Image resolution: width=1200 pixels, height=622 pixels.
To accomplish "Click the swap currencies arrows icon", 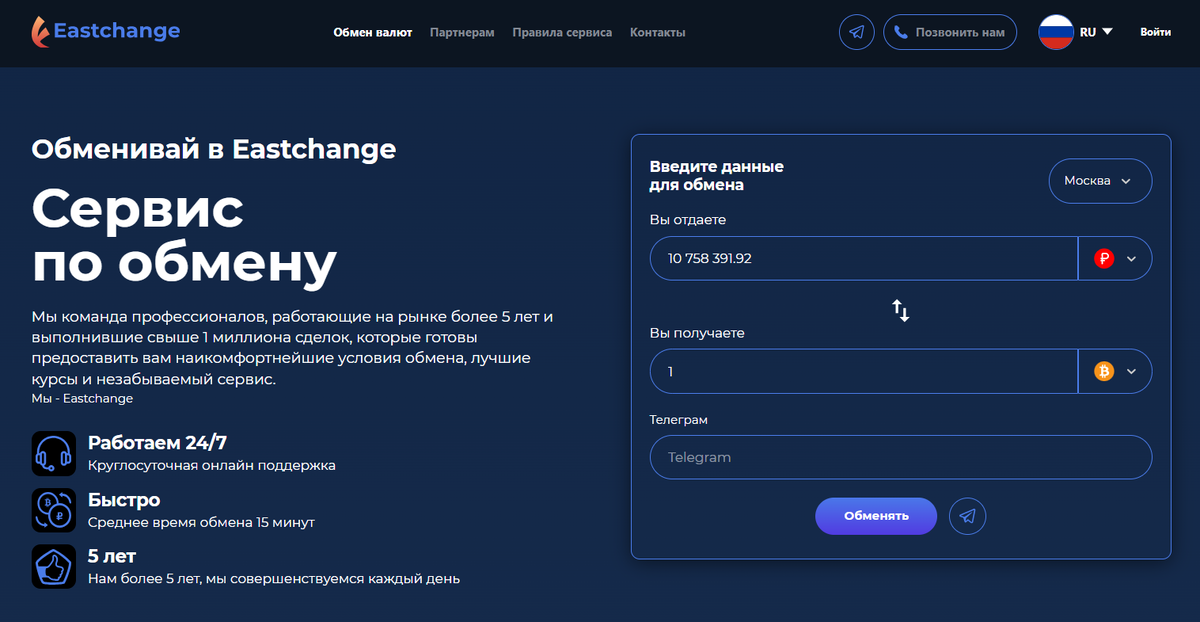I will click(901, 311).
